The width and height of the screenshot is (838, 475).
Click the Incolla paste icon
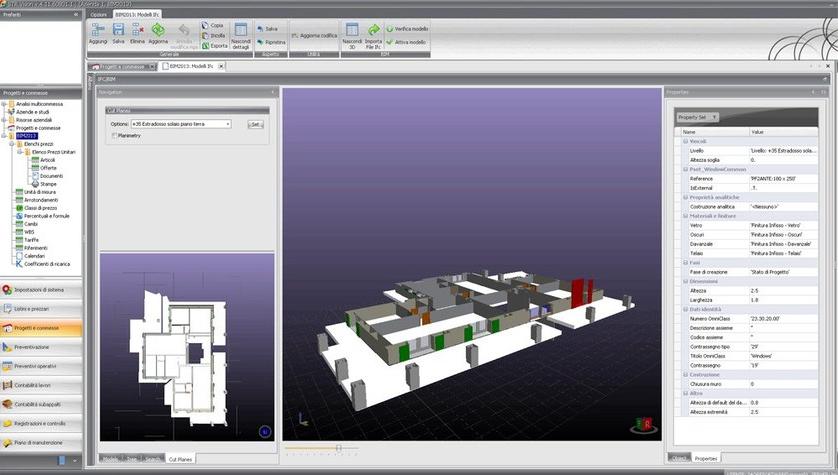pyautogui.click(x=205, y=35)
